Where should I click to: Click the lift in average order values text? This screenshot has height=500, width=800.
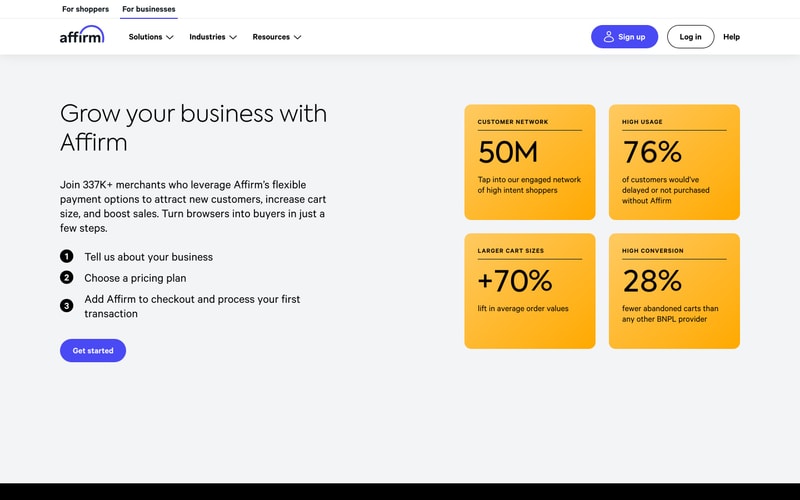523,308
